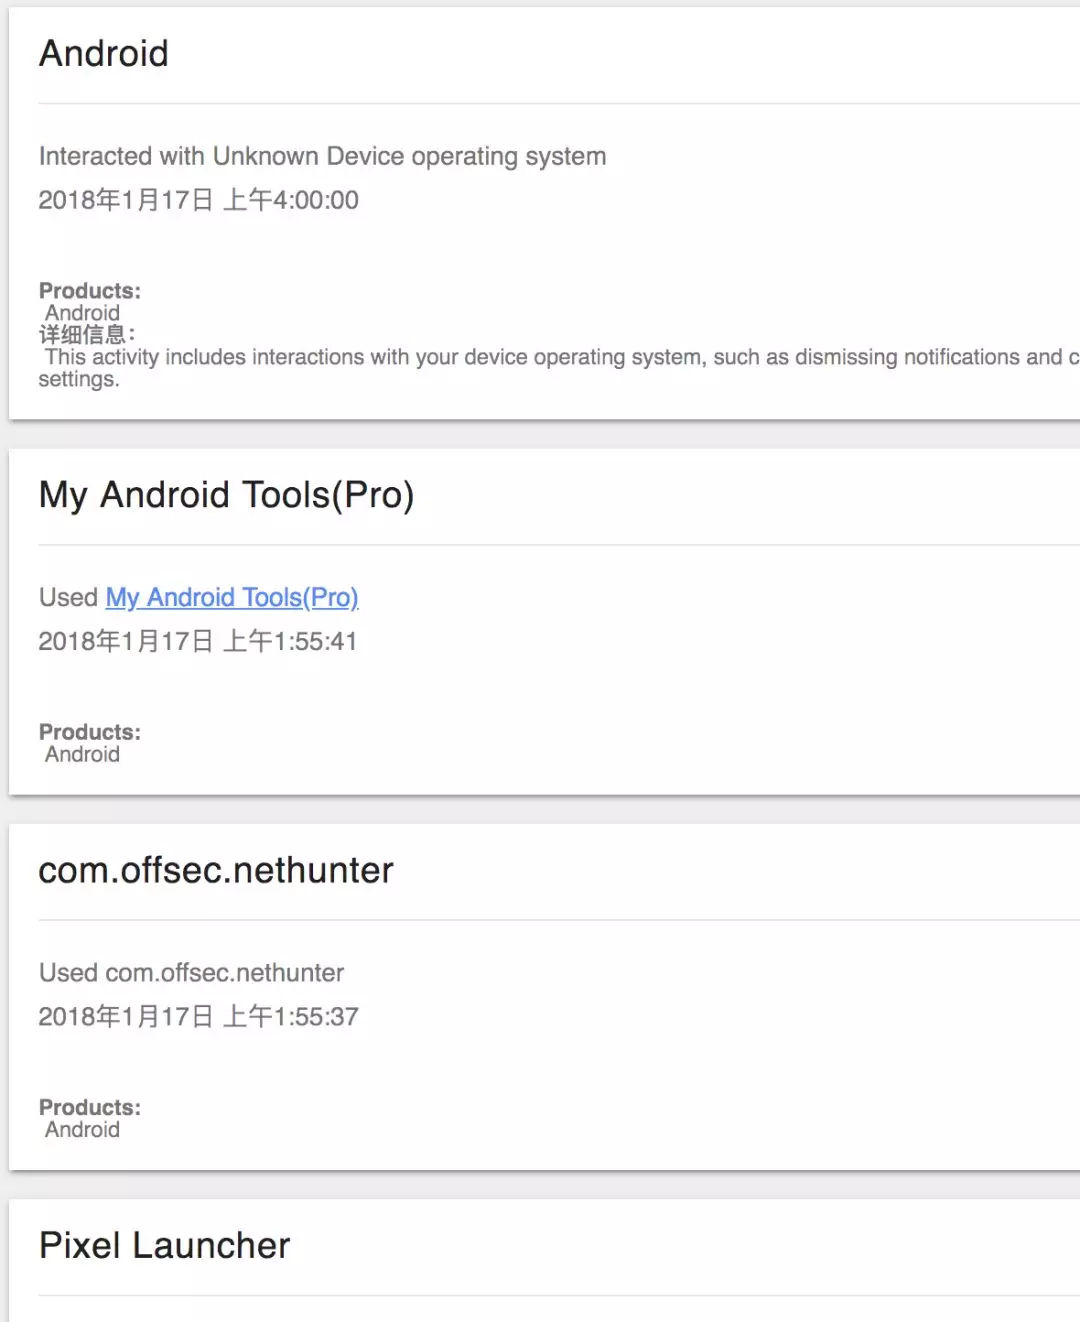Select the My Android Tools(Pro) card title
Image resolution: width=1080 pixels, height=1322 pixels.
click(226, 495)
